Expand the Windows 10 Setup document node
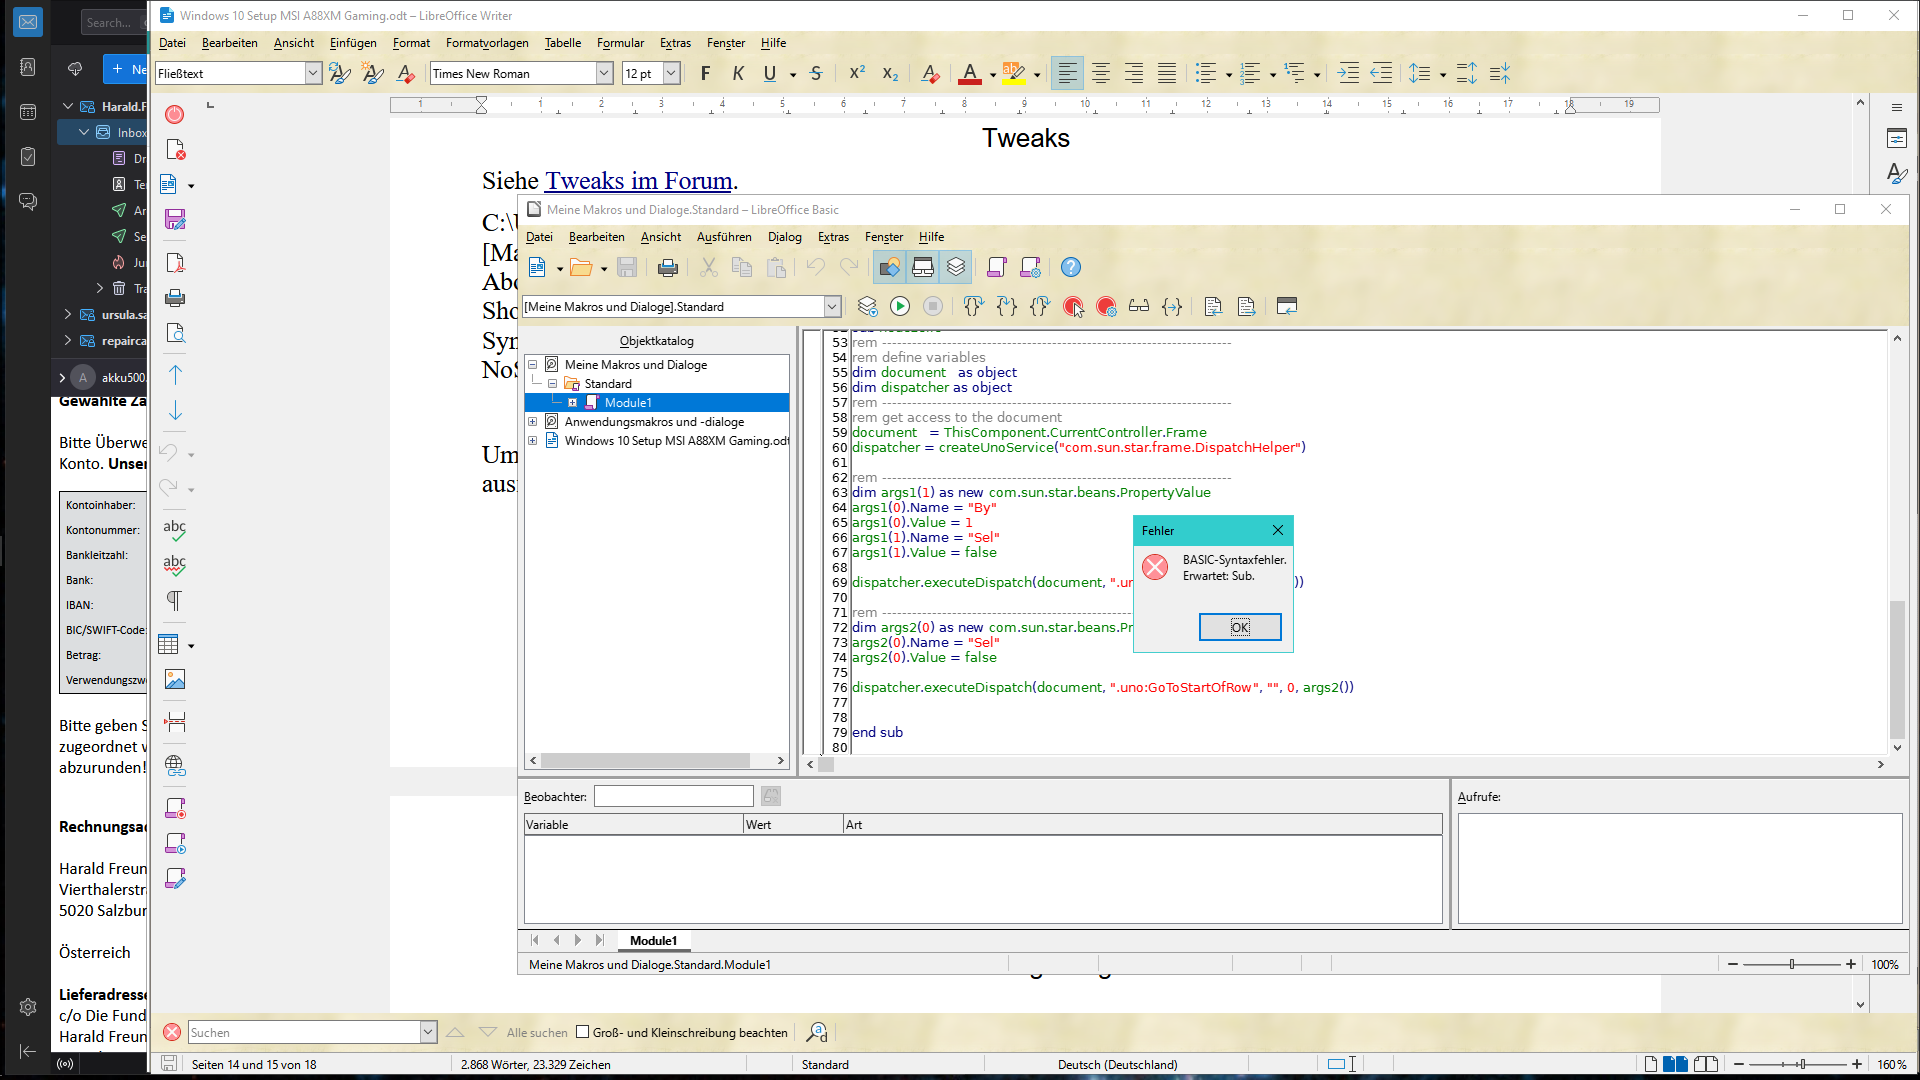The width and height of the screenshot is (1920, 1080). 533,441
